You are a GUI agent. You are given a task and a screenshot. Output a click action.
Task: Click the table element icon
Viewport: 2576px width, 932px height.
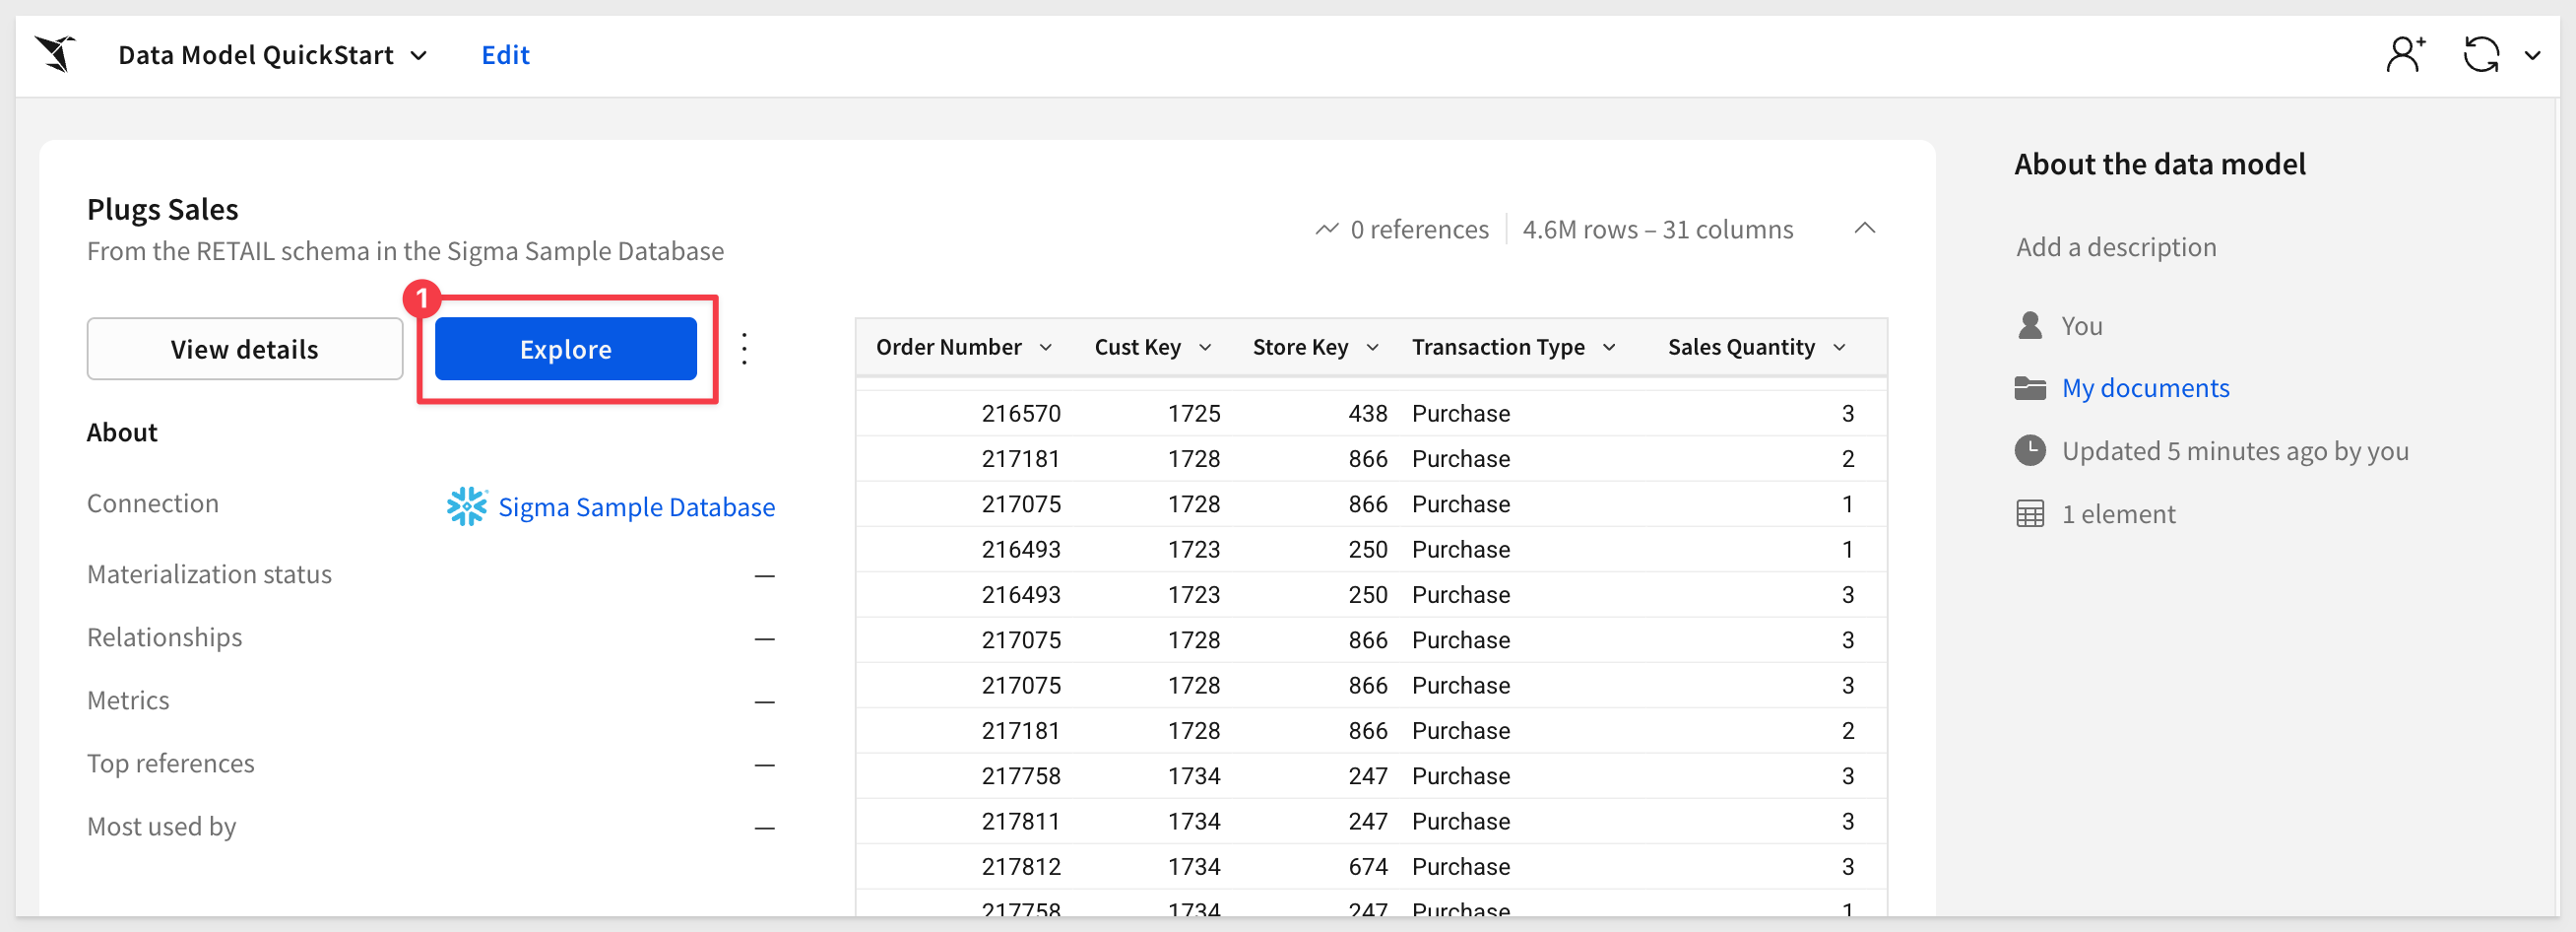[2029, 514]
